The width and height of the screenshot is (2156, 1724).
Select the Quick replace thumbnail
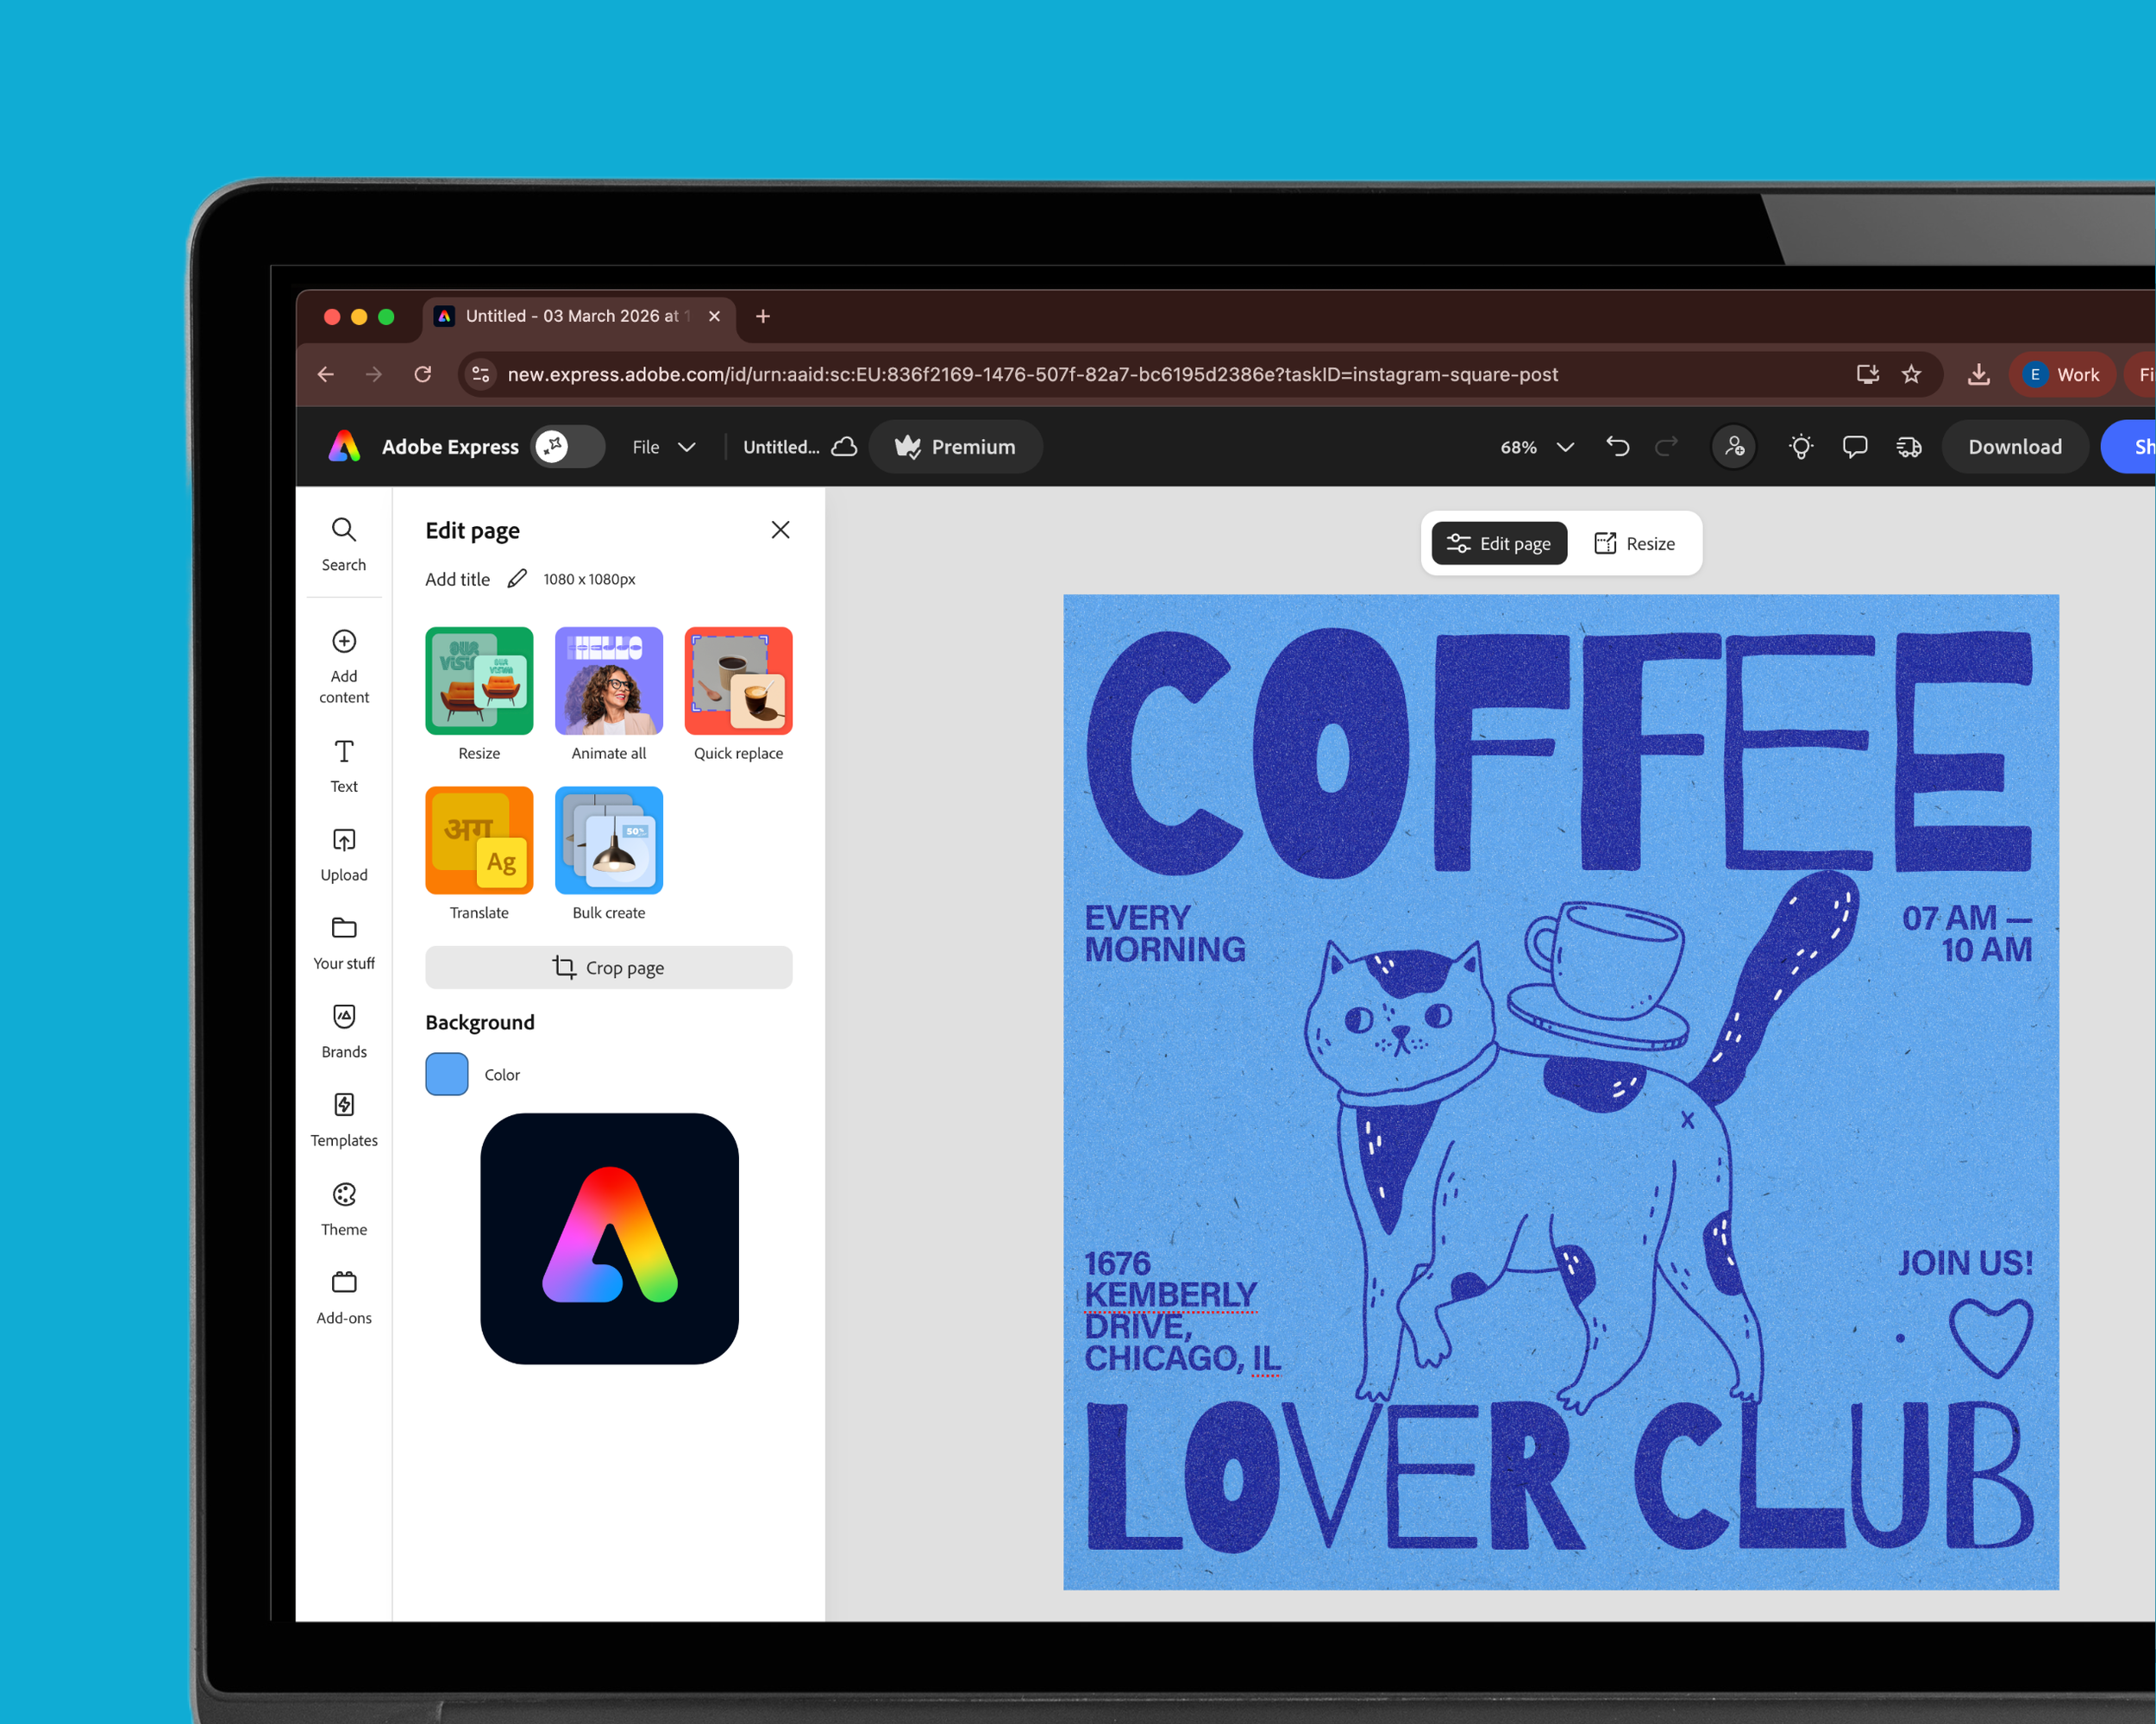coord(738,681)
